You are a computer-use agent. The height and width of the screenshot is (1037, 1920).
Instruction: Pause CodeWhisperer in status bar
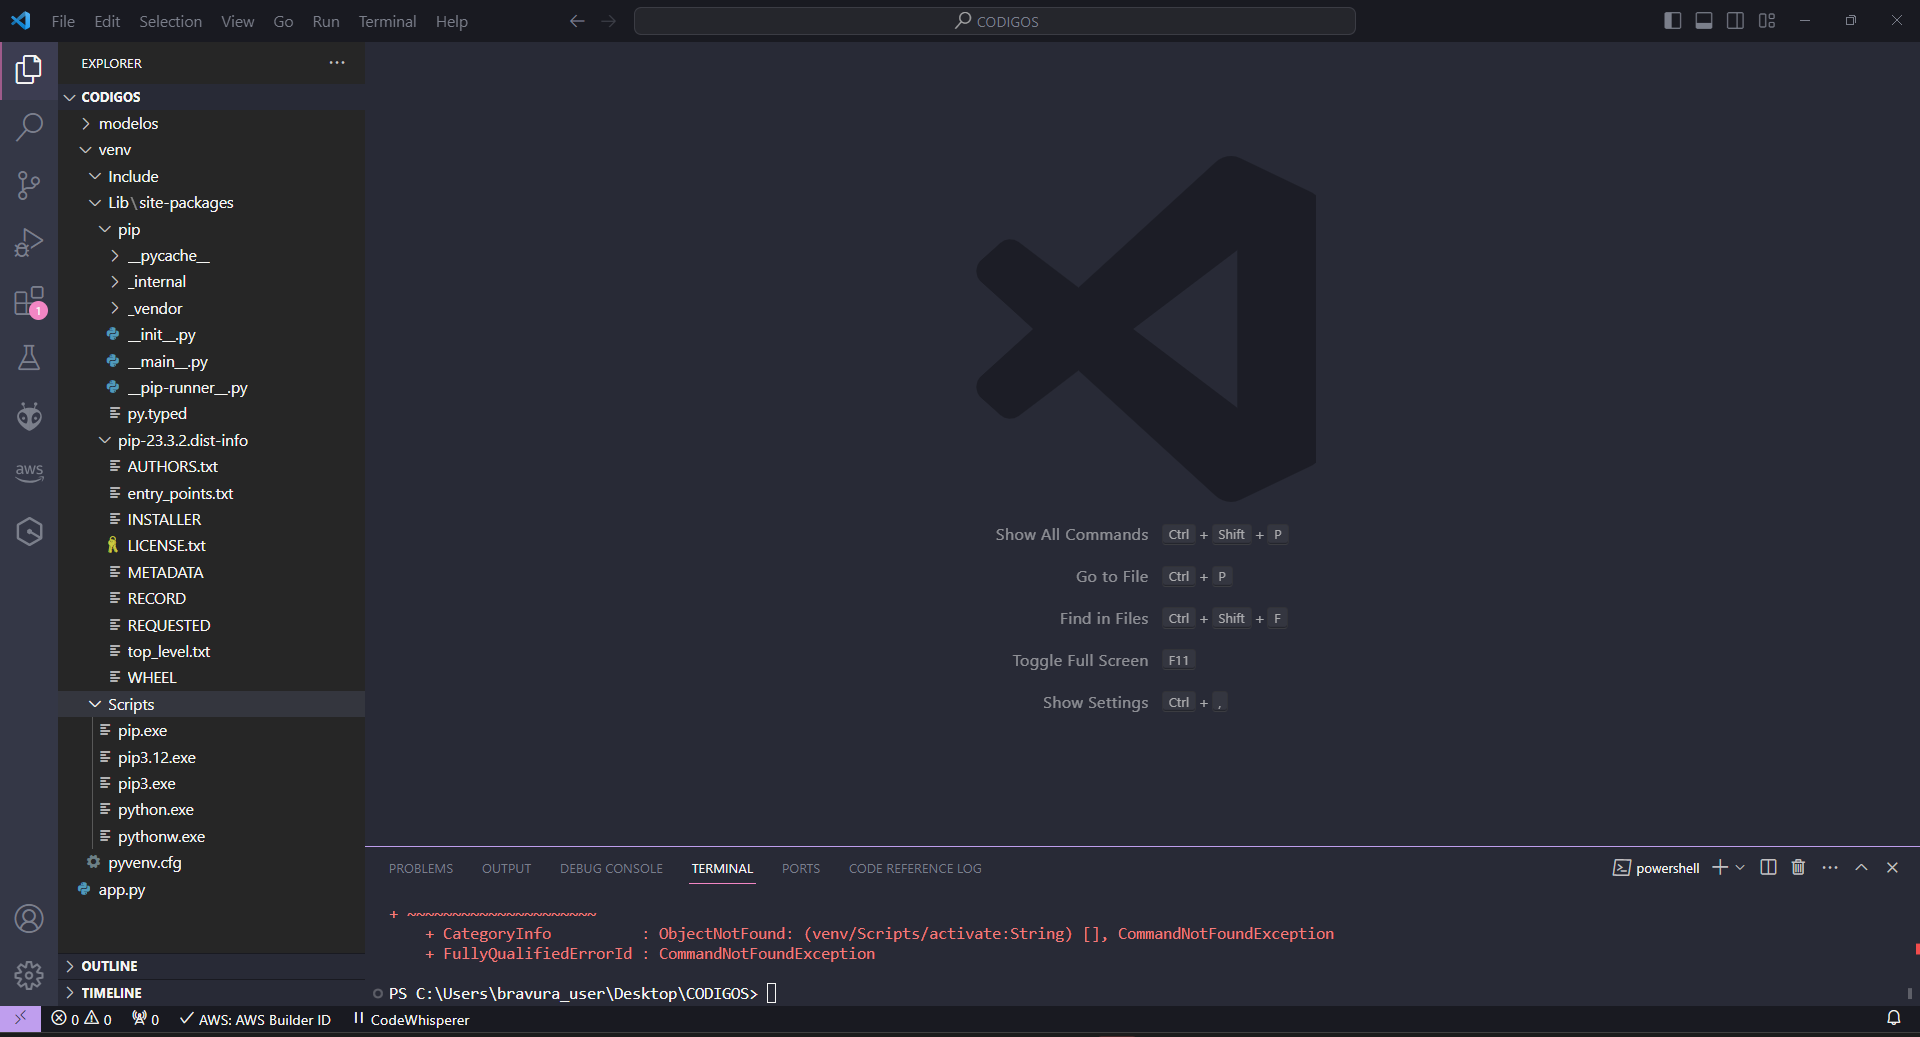(411, 1019)
